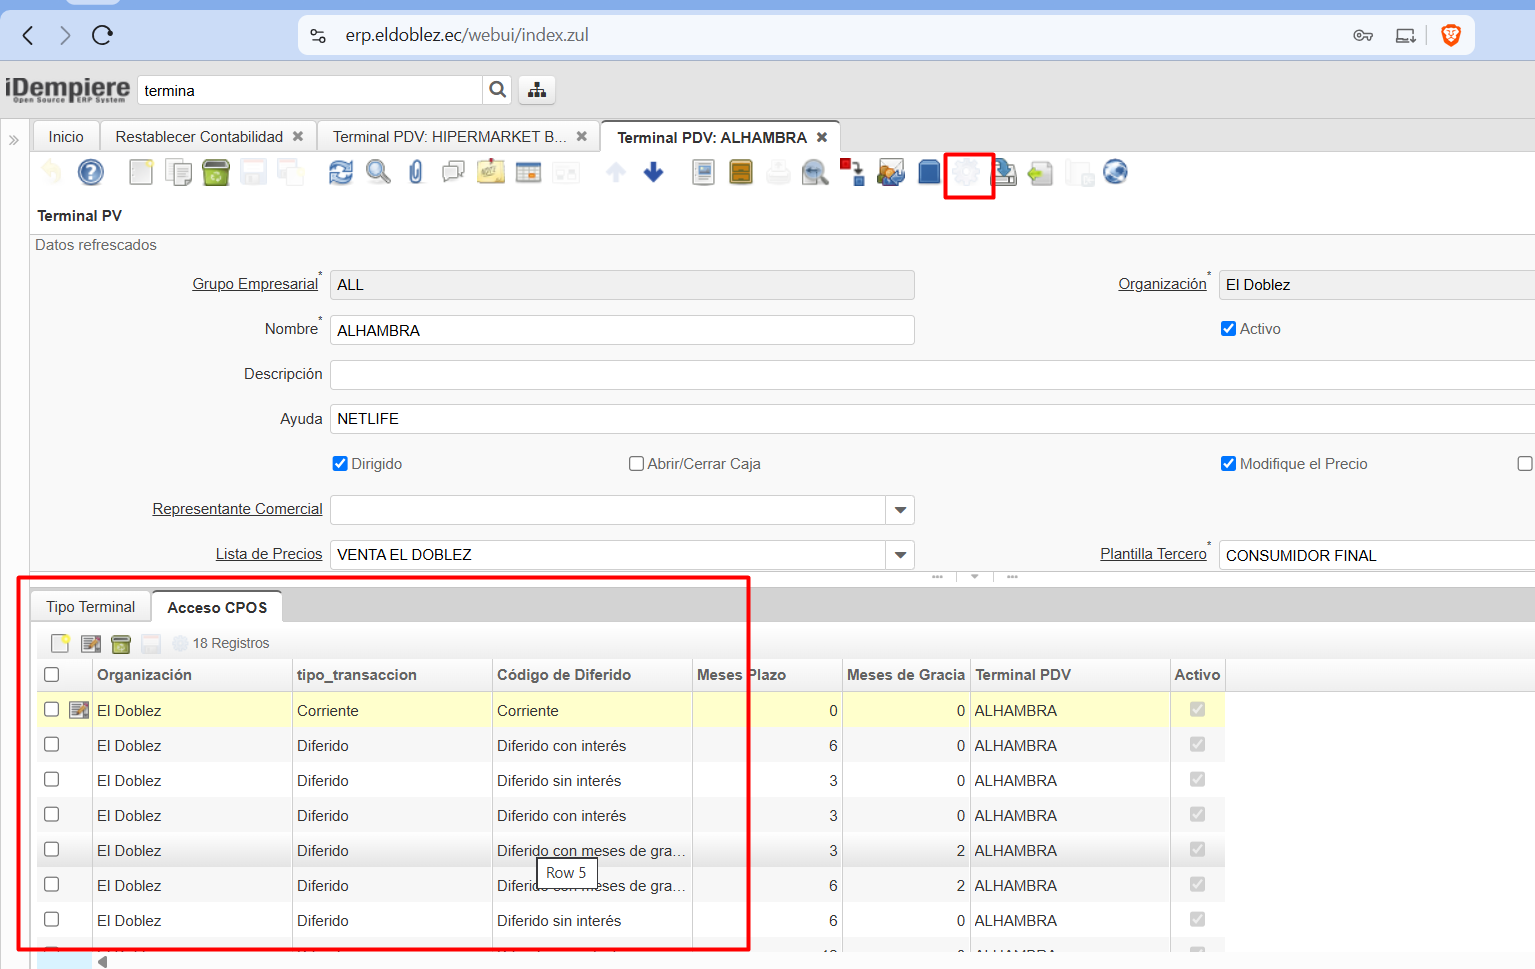Refresh data with the blue arrows icon
Viewport: 1535px width, 969px height.
[x=341, y=173]
